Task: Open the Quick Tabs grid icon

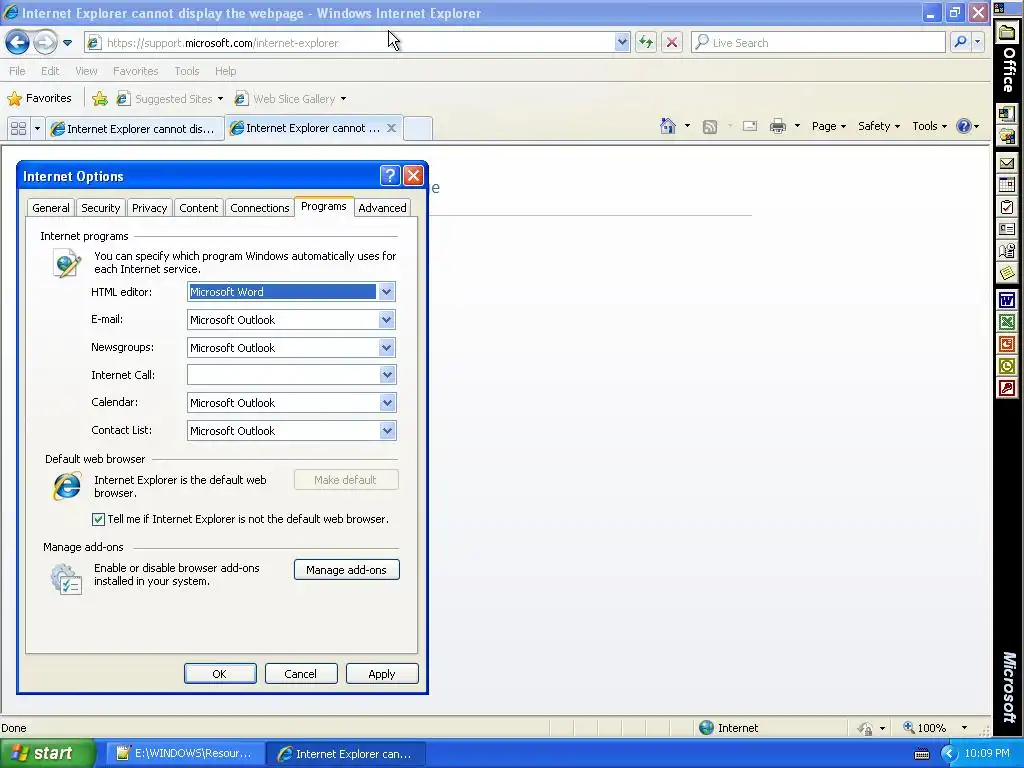Action: (18, 129)
